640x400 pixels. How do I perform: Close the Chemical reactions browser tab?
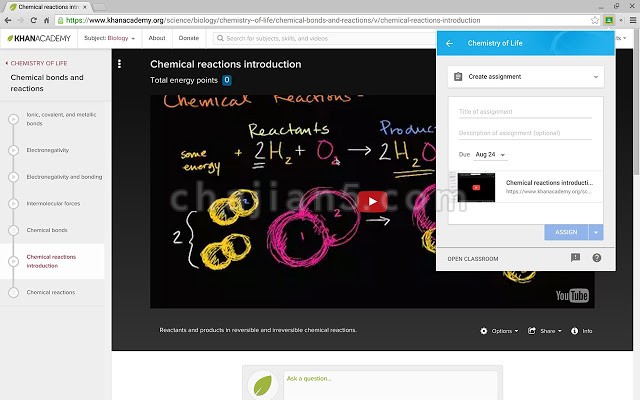coord(85,7)
